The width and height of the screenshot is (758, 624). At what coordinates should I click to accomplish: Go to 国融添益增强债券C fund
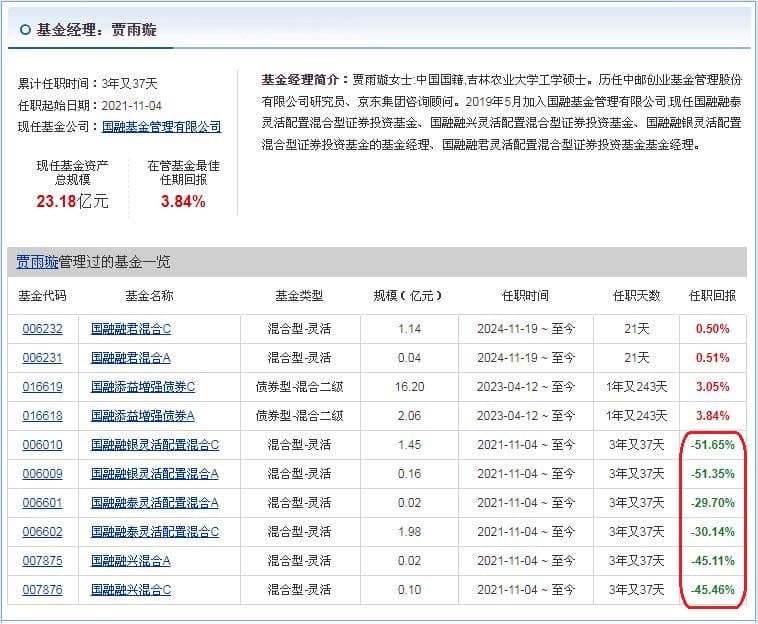(x=143, y=386)
